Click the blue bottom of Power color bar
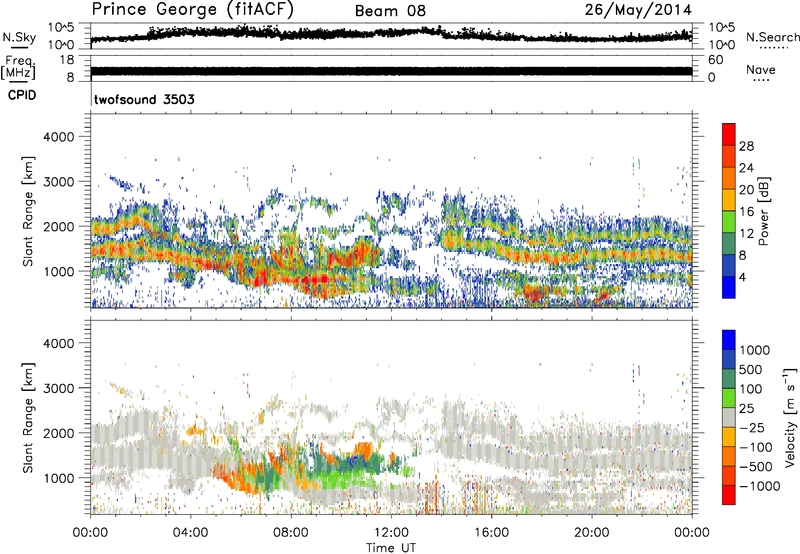This screenshot has height=554, width=800. 729,287
